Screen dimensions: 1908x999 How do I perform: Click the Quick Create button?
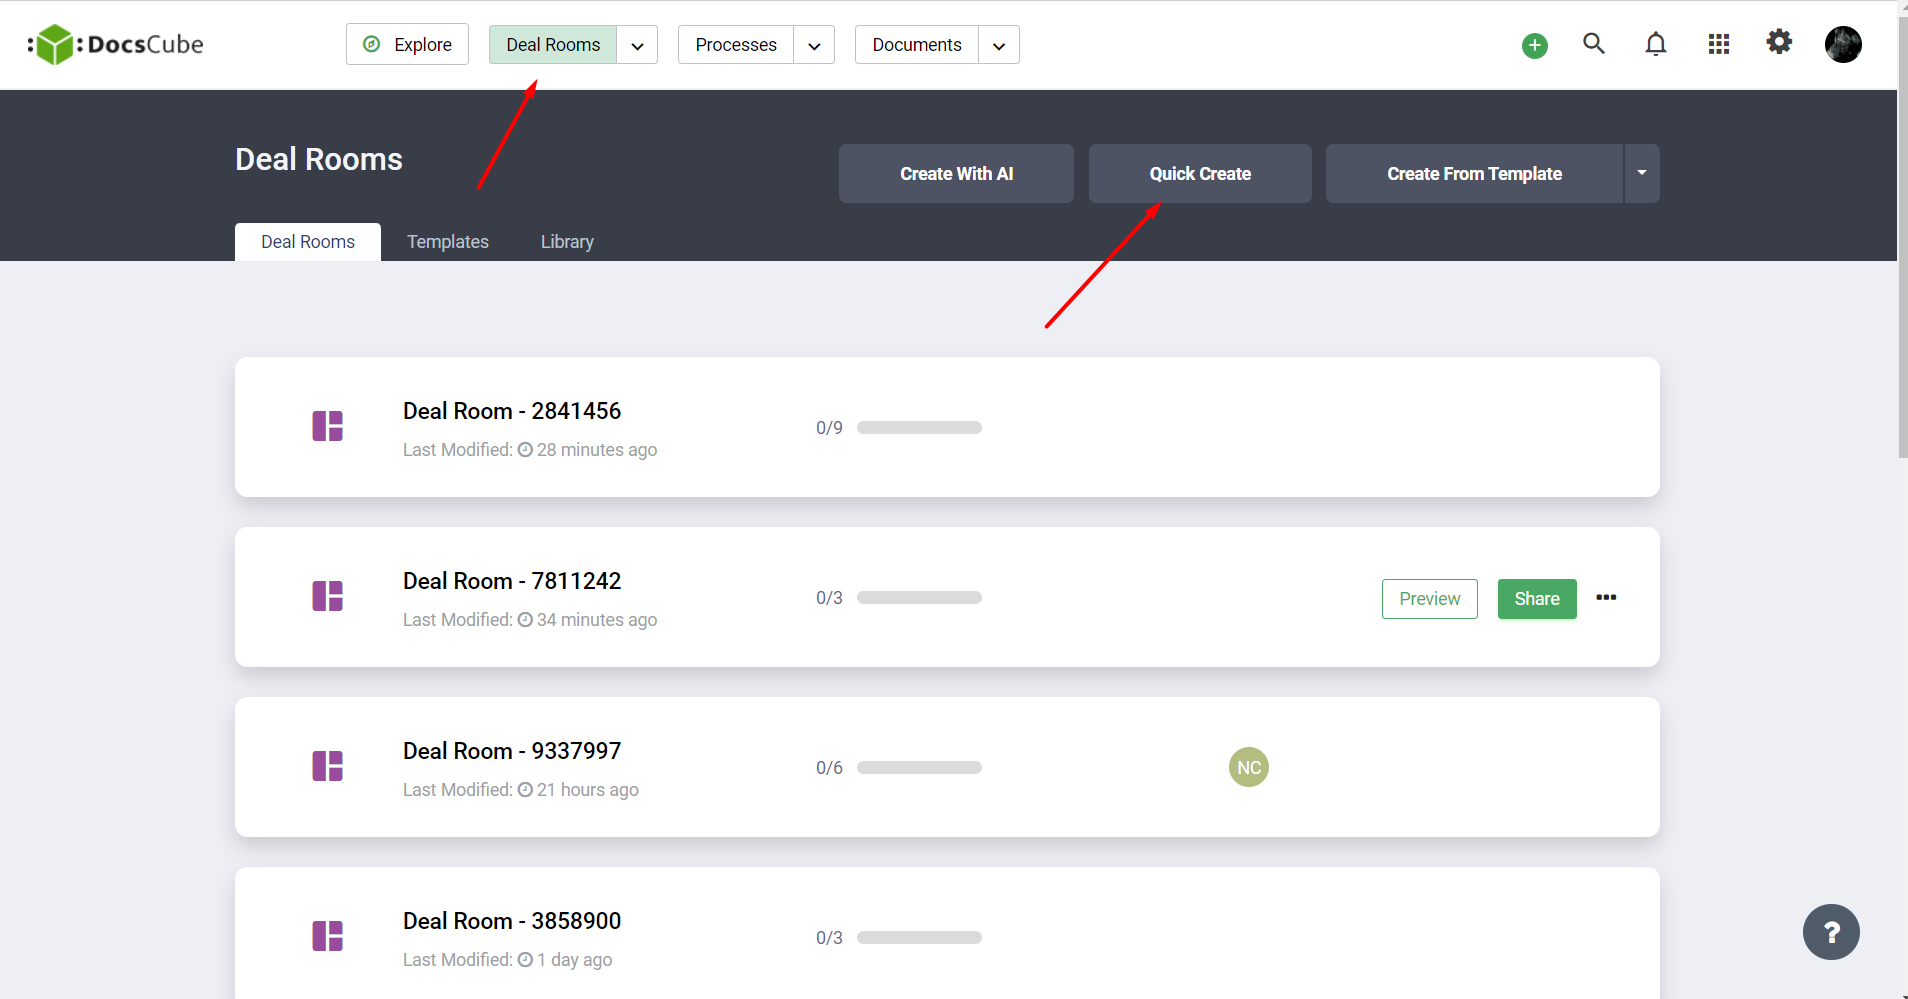click(1199, 174)
